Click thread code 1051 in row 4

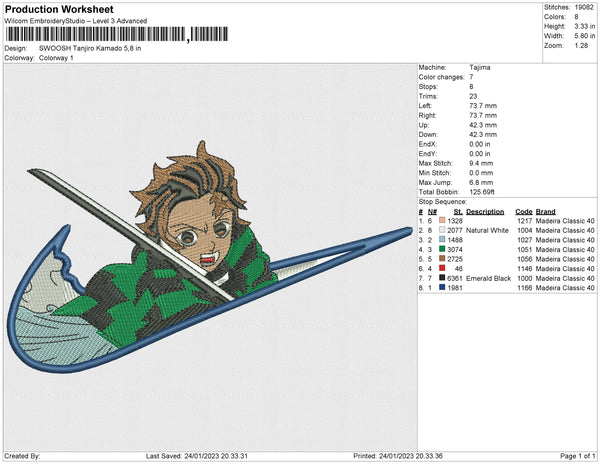525,249
